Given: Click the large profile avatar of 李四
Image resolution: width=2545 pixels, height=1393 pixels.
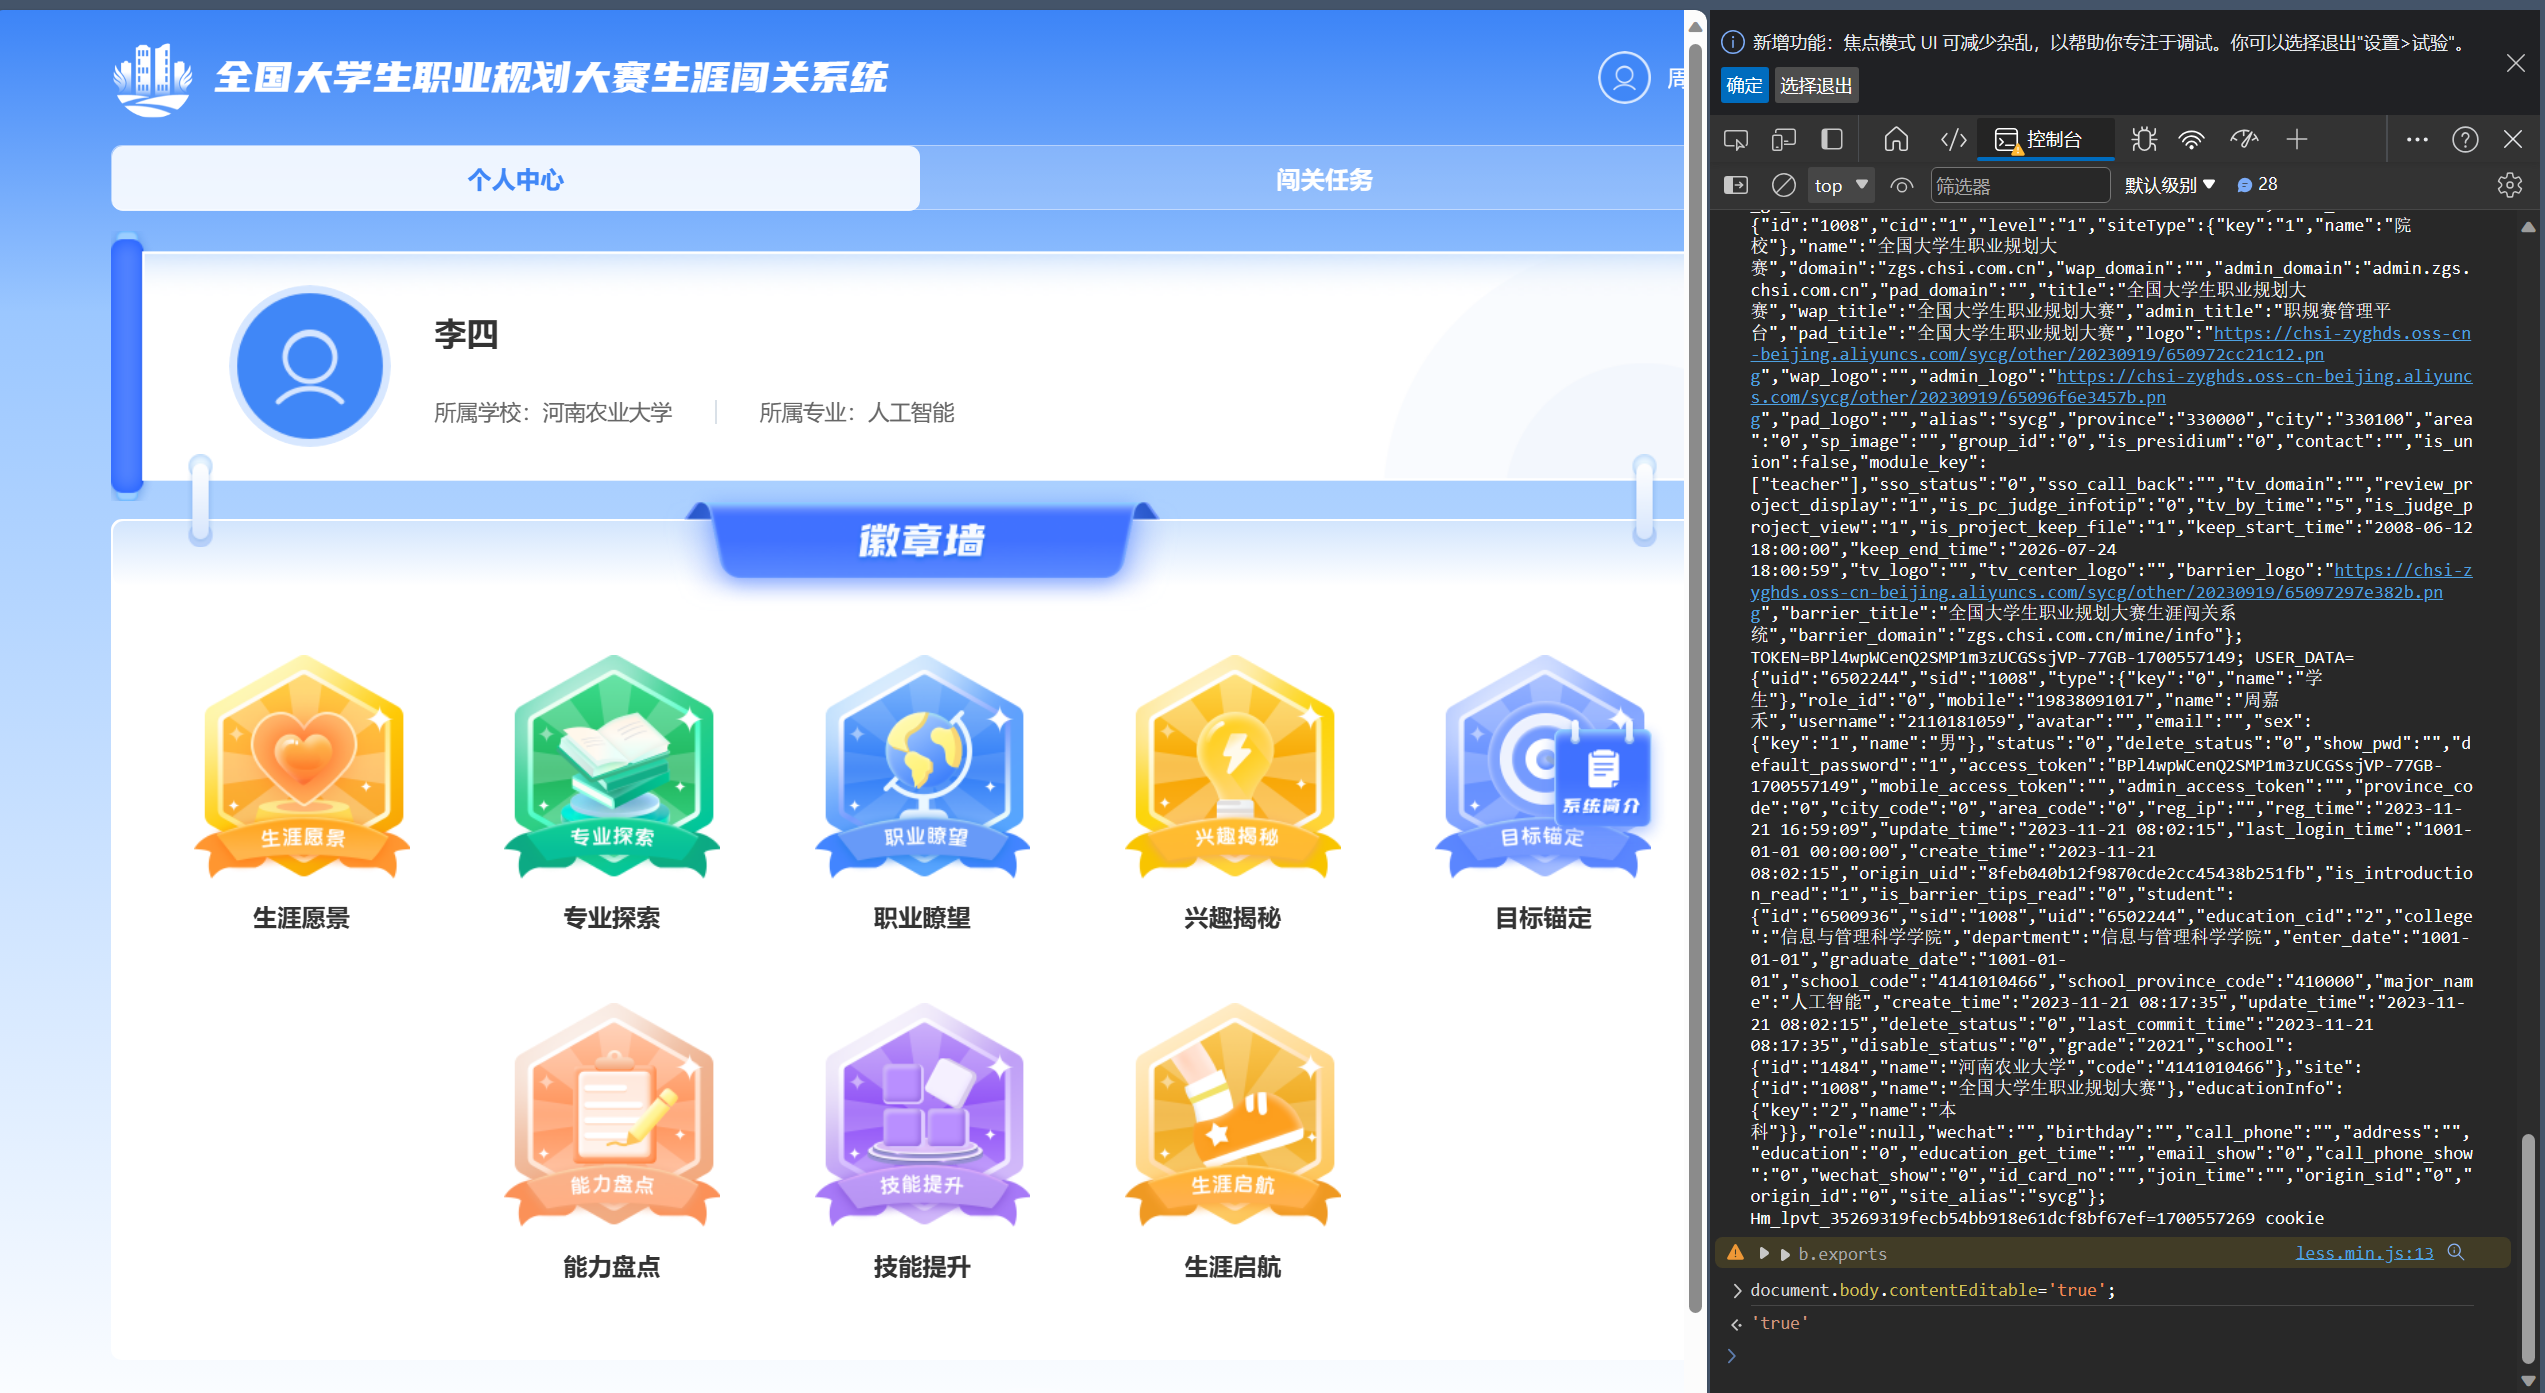Looking at the screenshot, I should (310, 366).
